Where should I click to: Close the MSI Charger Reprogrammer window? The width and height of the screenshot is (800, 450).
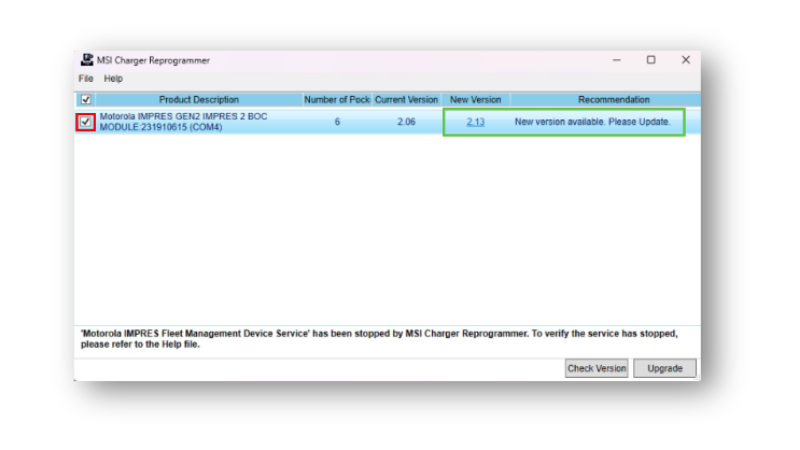[685, 60]
